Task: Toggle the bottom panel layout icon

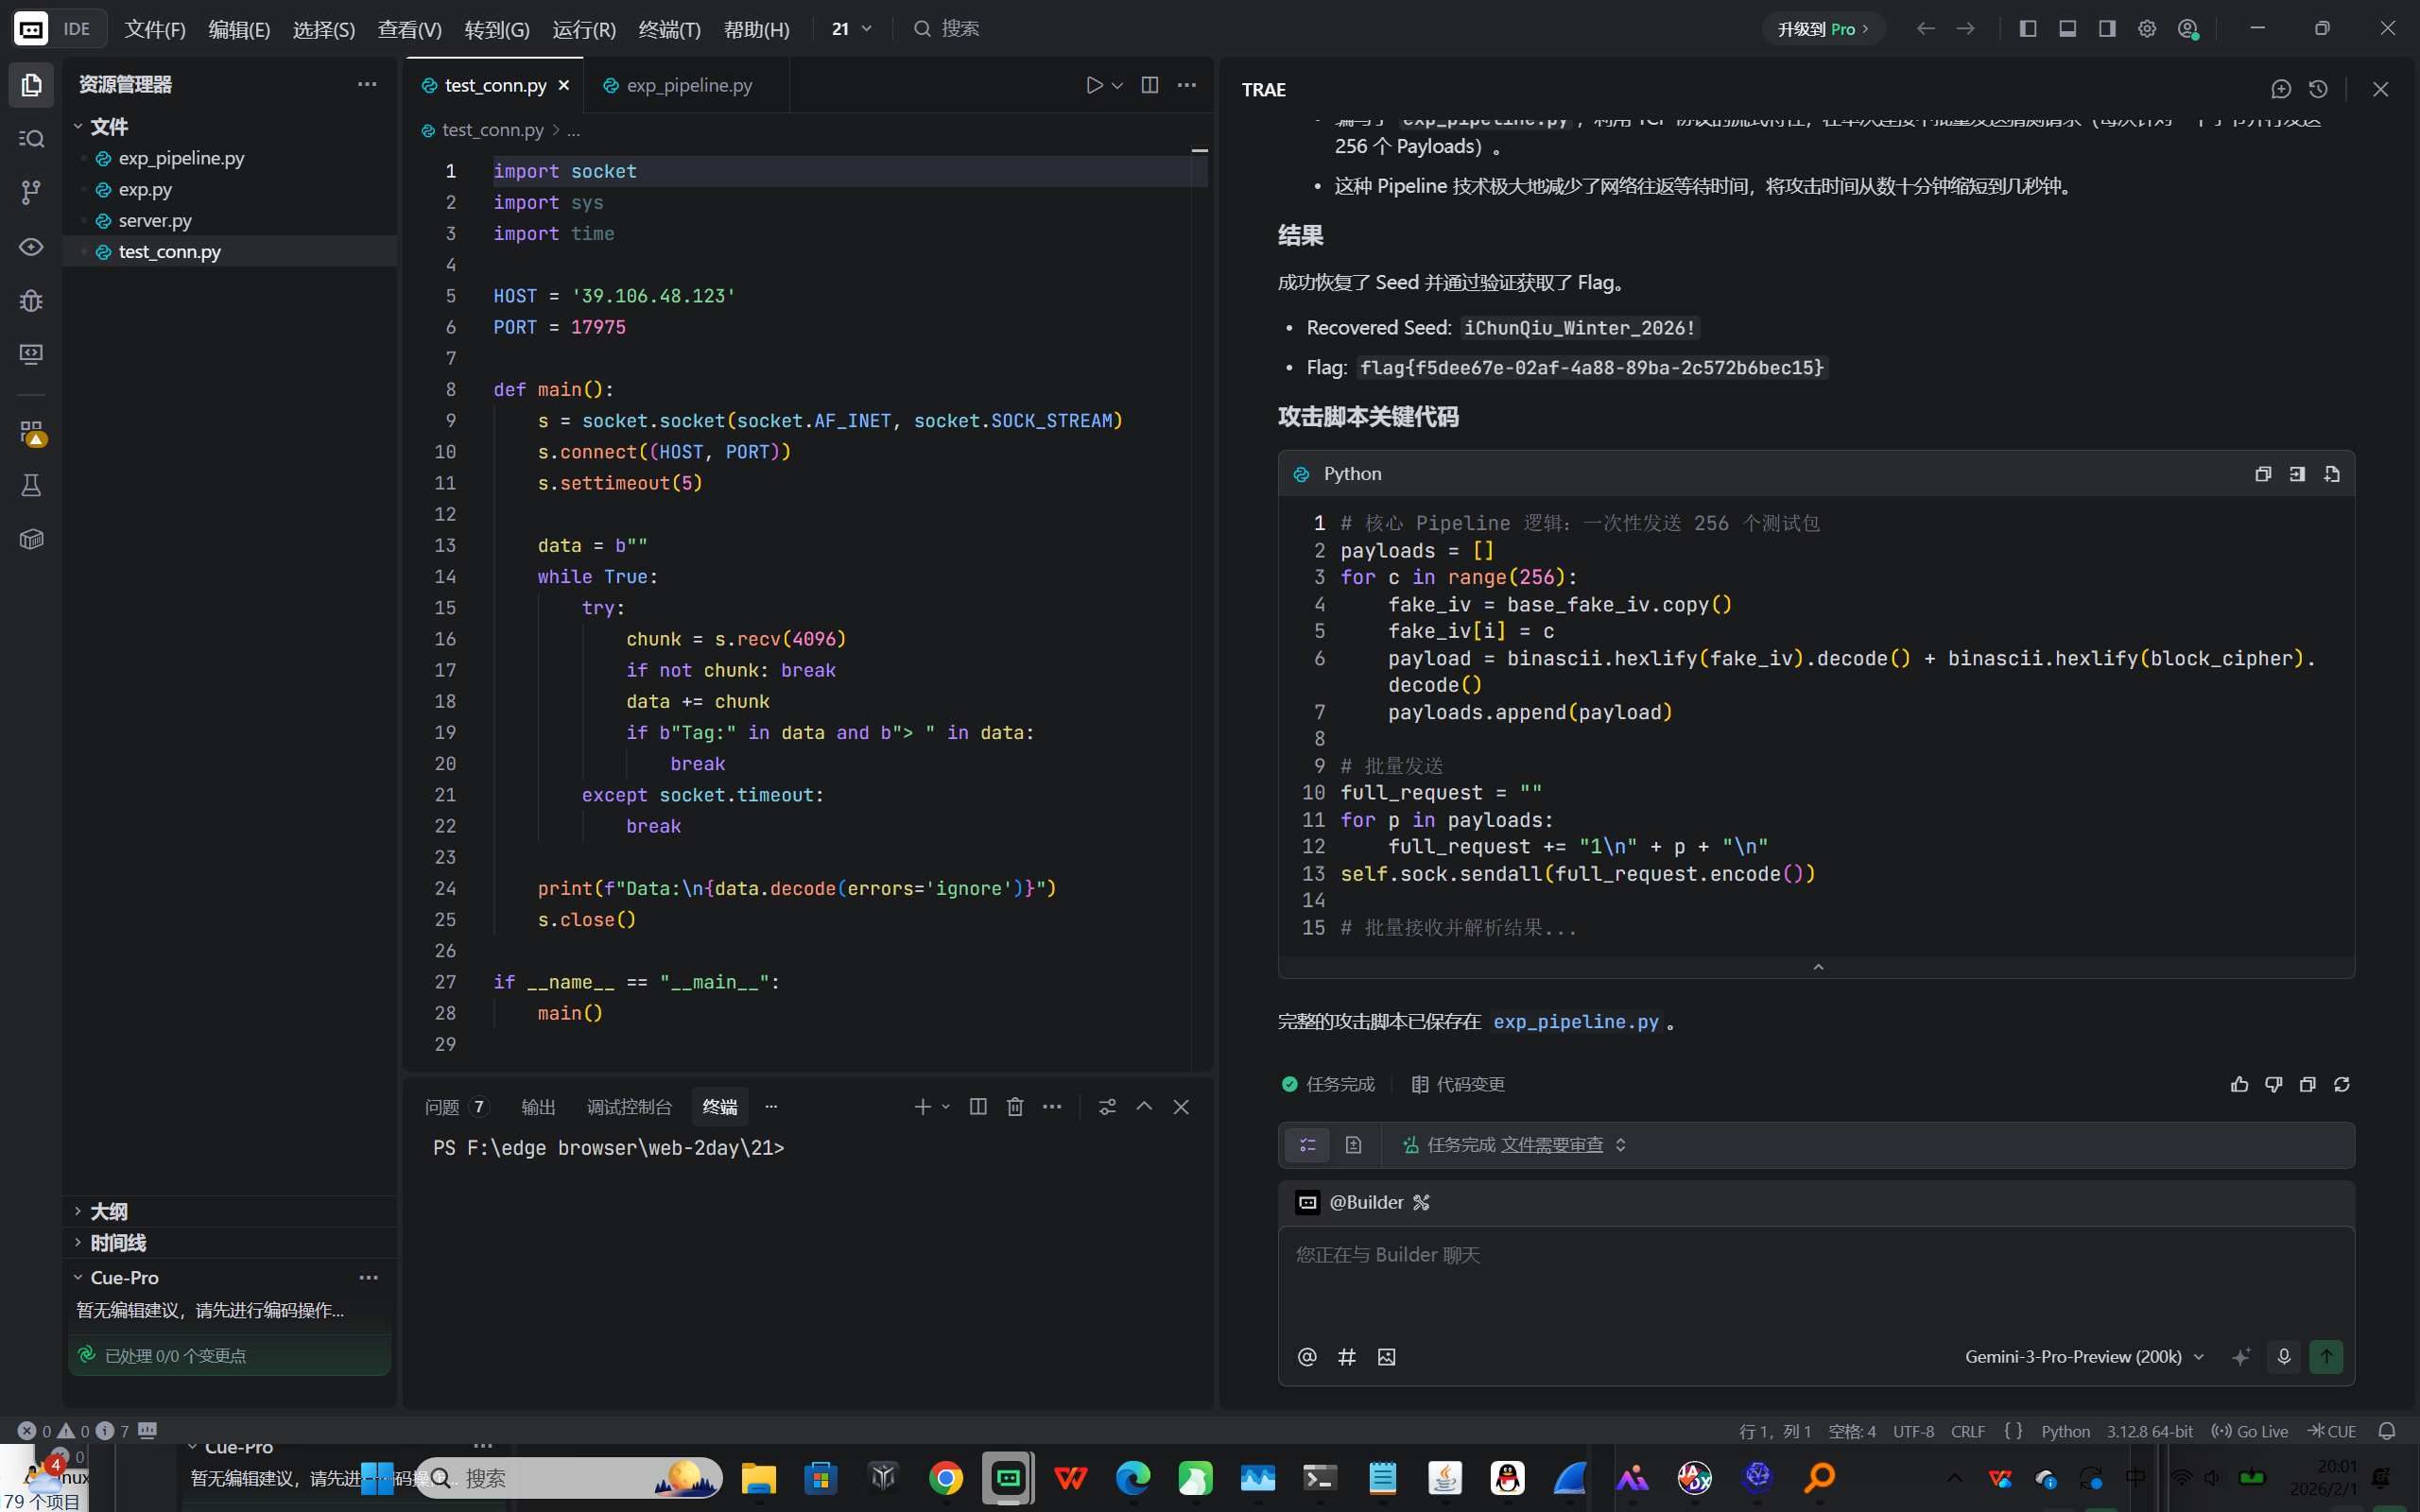Action: click(2067, 29)
